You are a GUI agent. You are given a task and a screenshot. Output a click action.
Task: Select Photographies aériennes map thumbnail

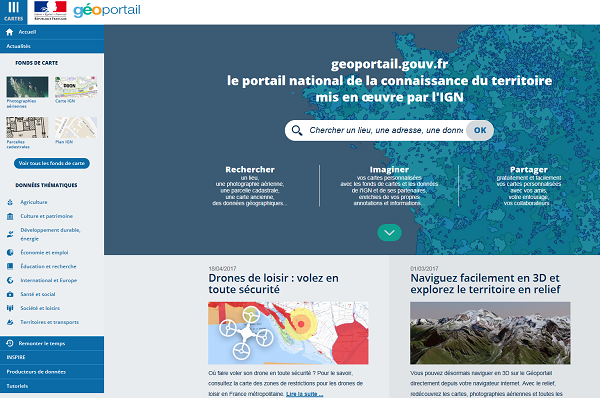(x=27, y=87)
